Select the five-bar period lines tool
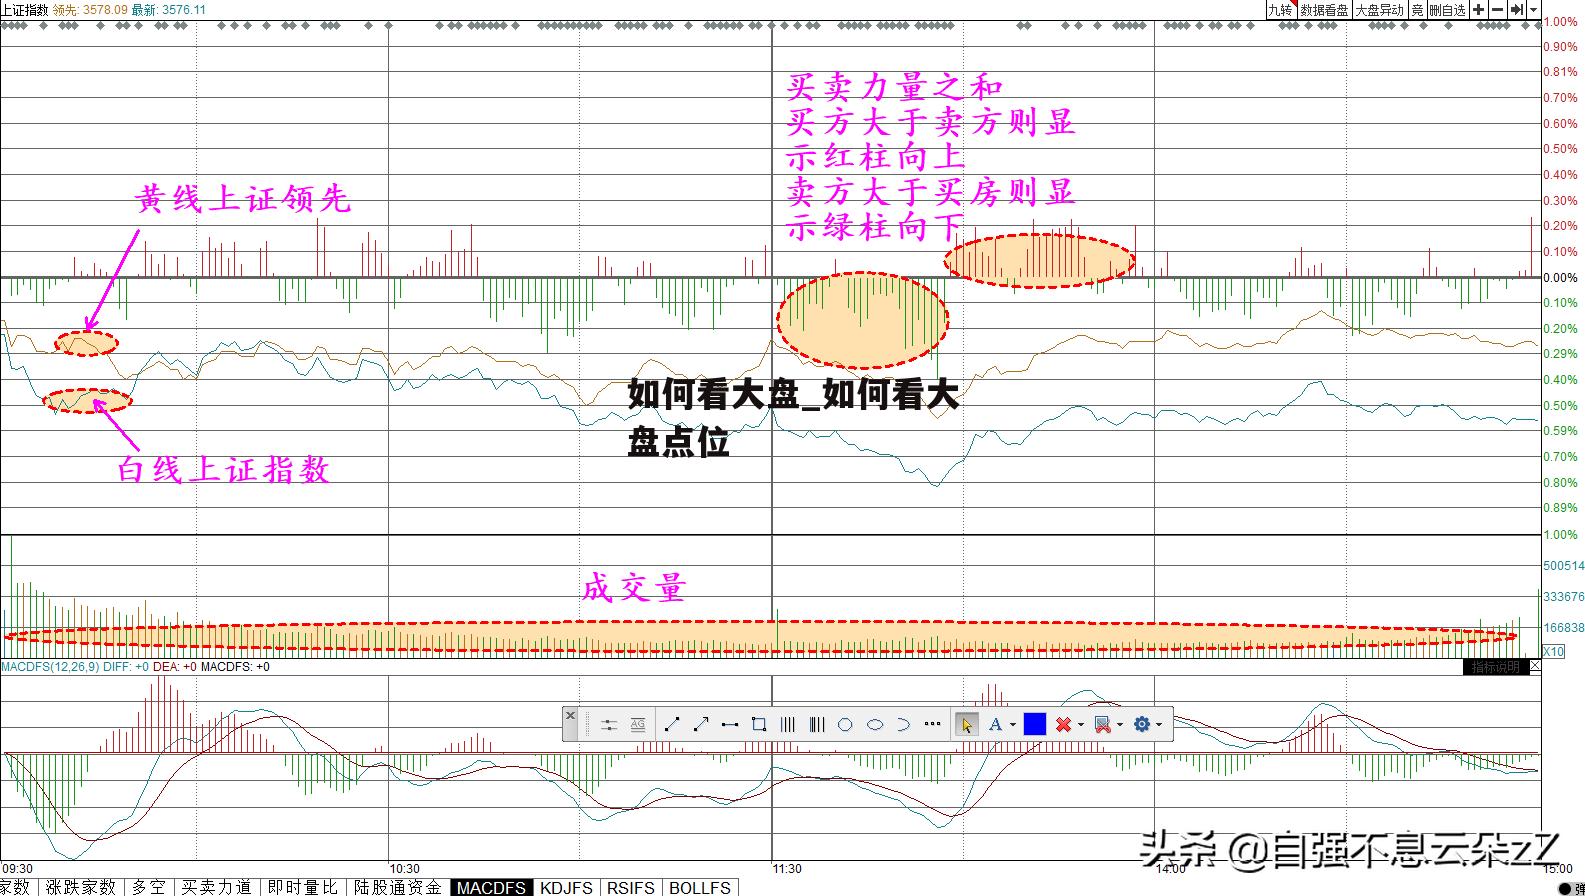This screenshot has width=1585, height=896. click(x=817, y=724)
